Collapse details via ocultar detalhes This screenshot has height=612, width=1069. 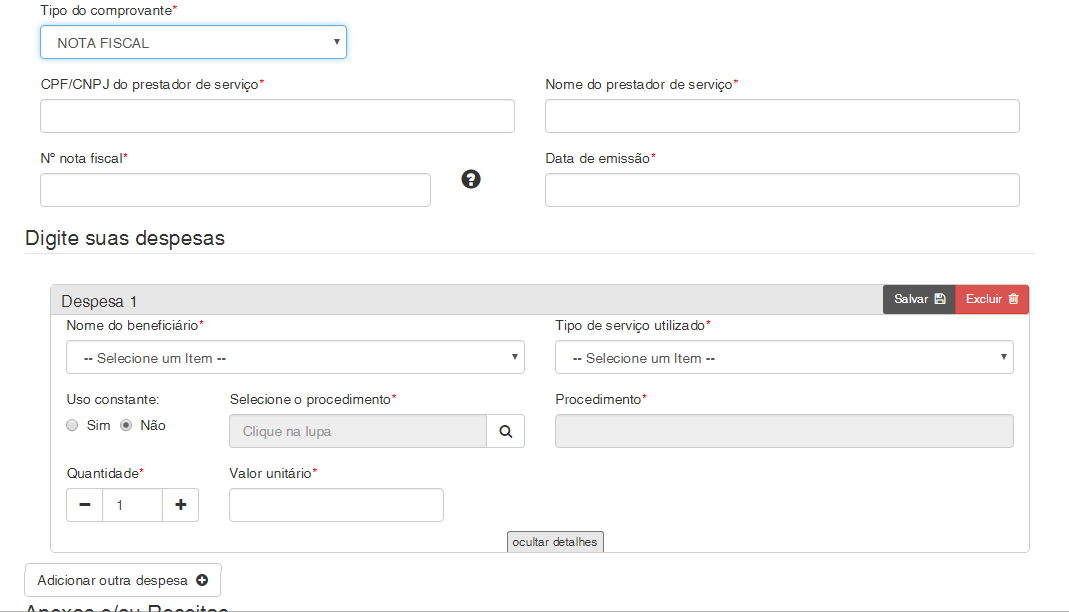point(555,542)
